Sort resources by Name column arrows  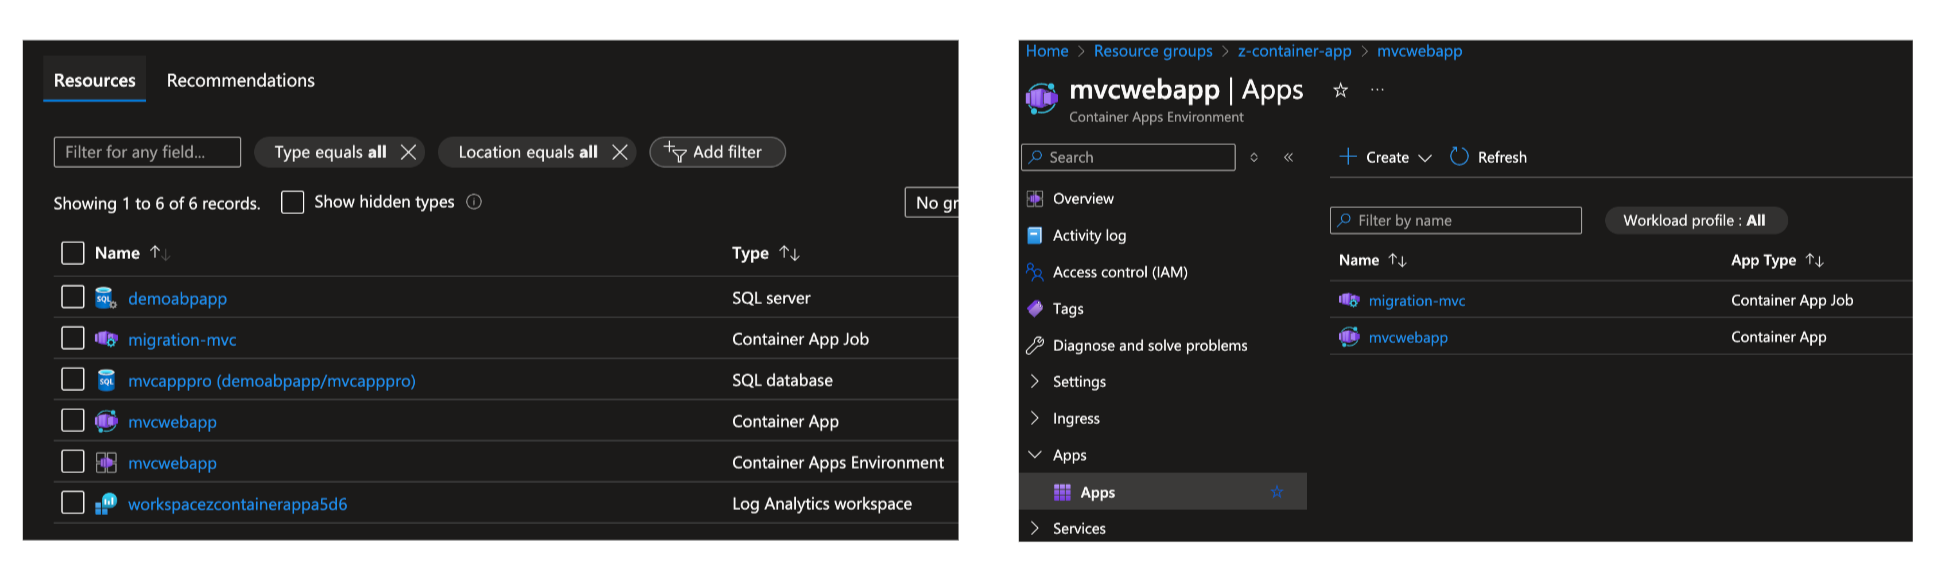[x=160, y=253]
